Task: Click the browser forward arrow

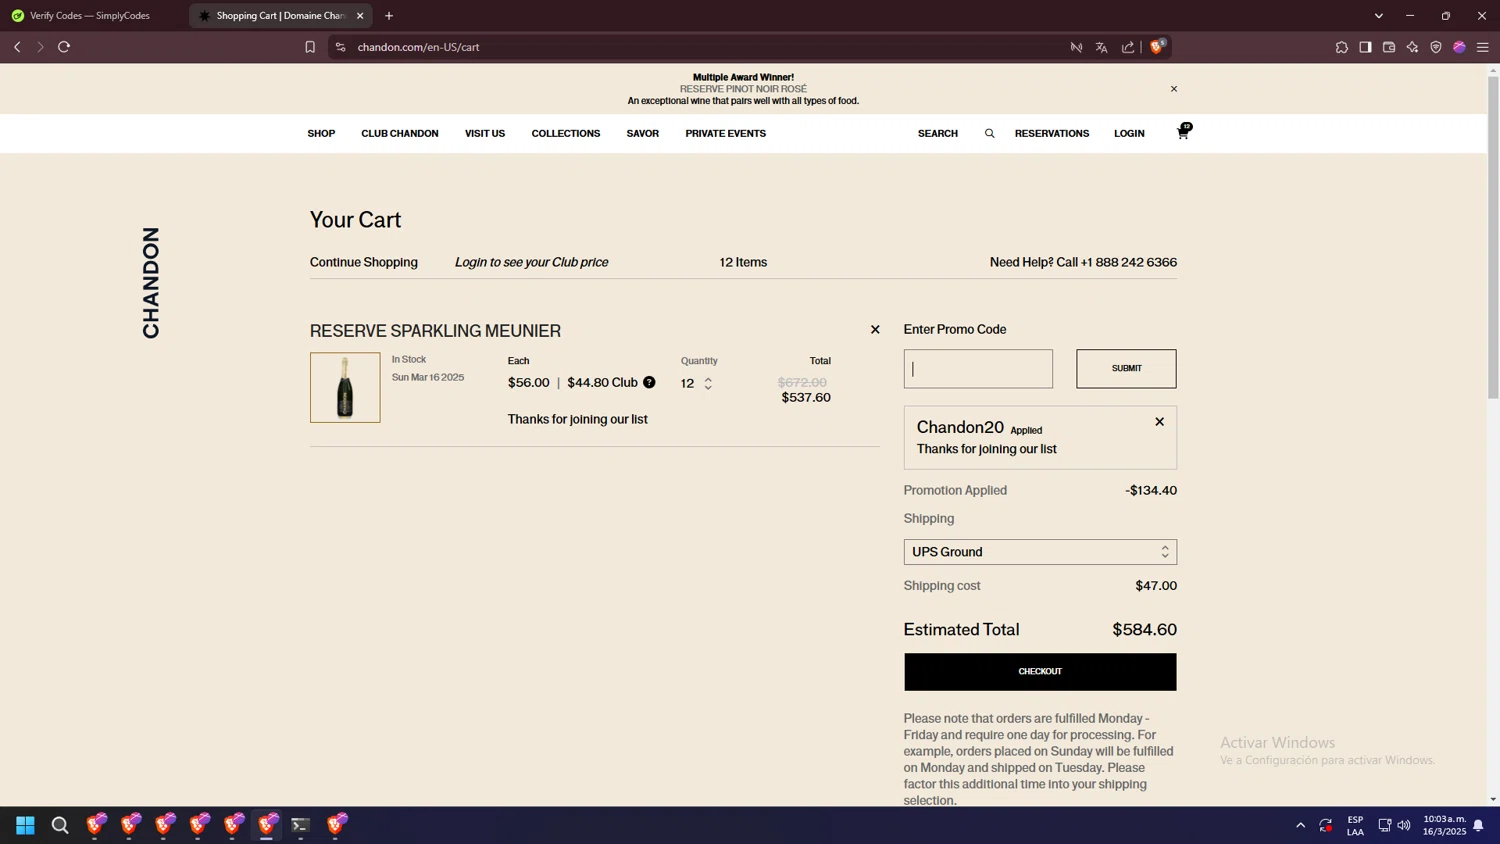Action: point(40,47)
